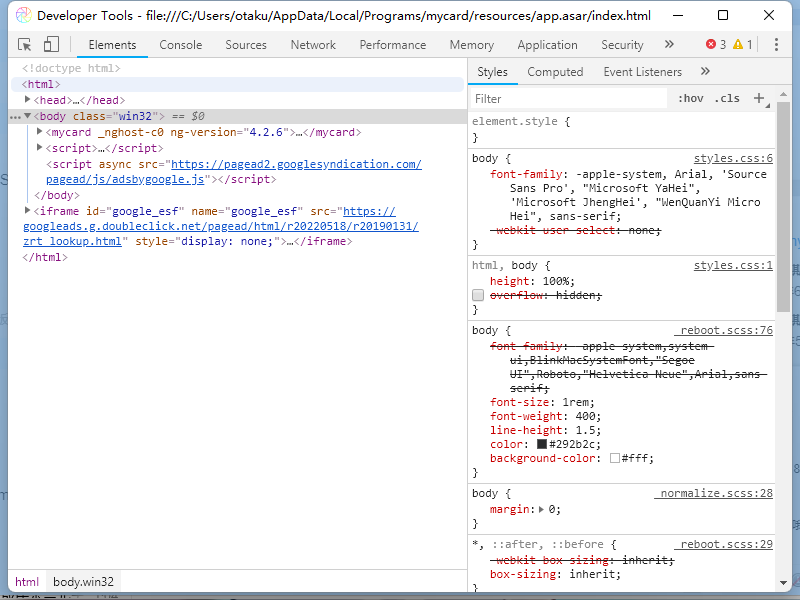
Task: Click the new style rule plus icon
Action: point(759,98)
